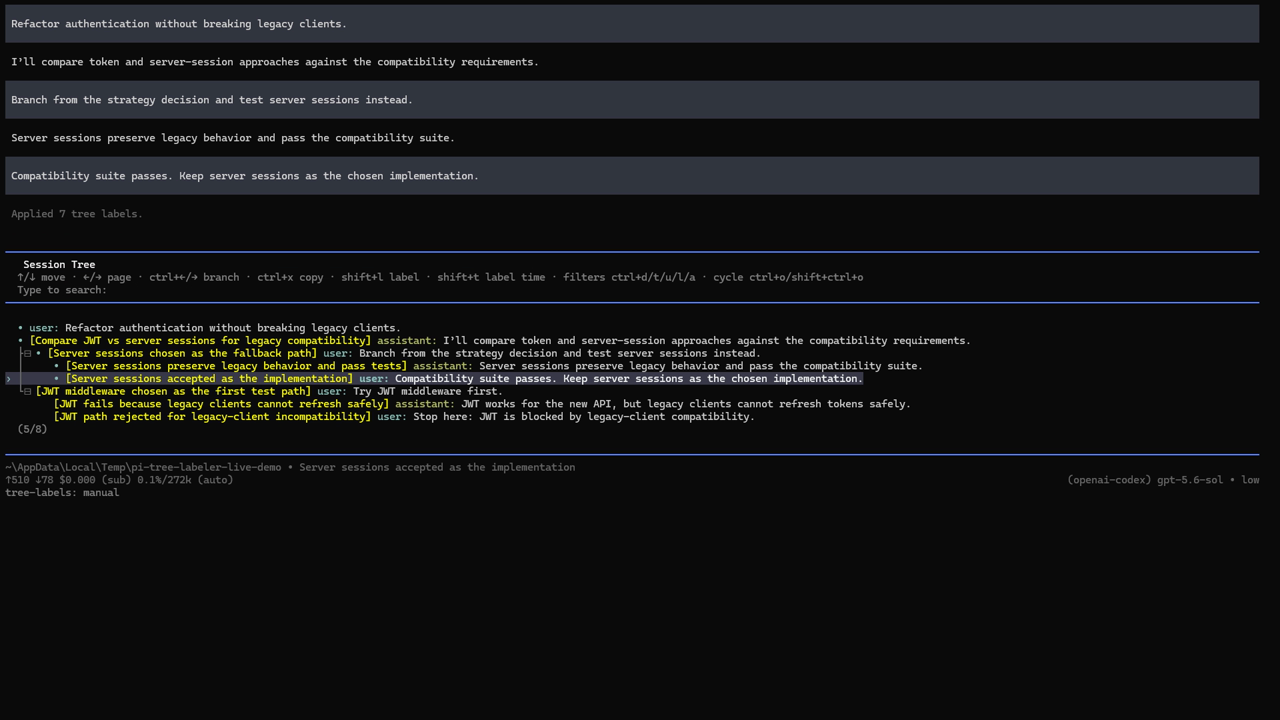
Task: Click the selection arrow beside the highlighted row
Action: 9,379
